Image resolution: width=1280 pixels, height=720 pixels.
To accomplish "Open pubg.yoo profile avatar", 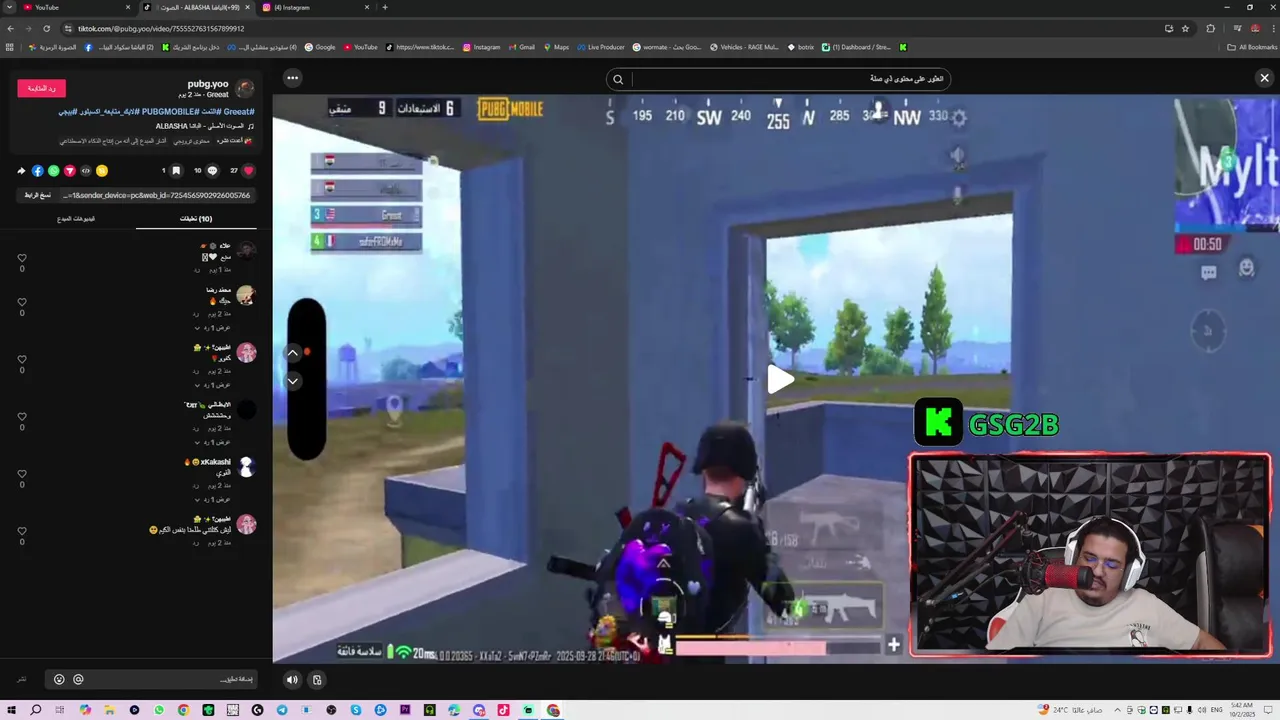I will tap(245, 88).
